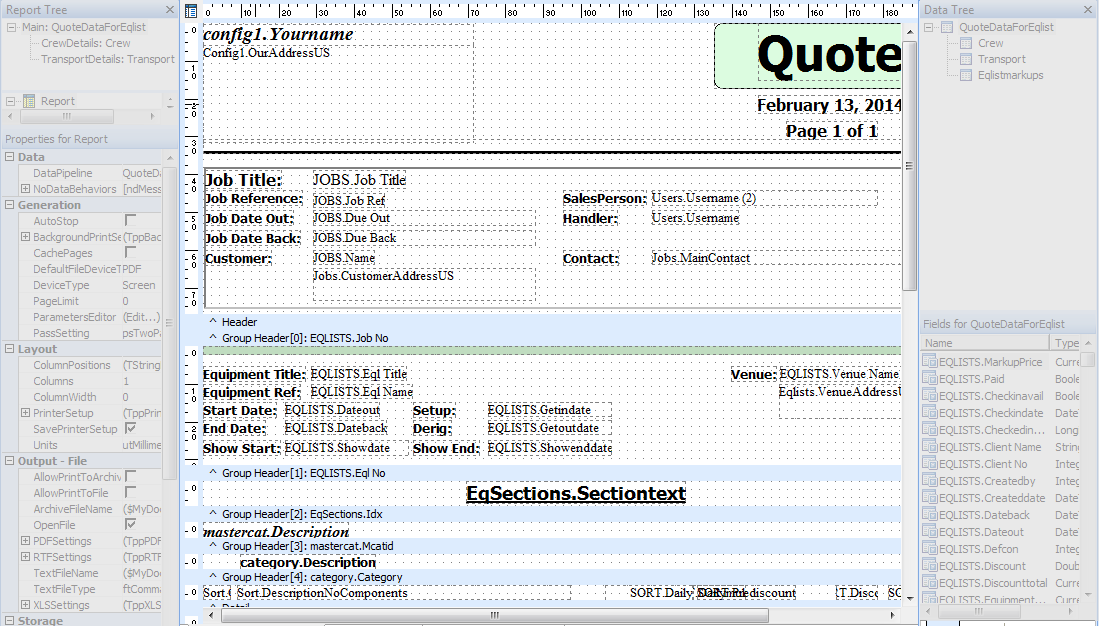Click the select-report icon at ruler corner
Screen dimensions: 1099x626
pyautogui.click(x=191, y=11)
